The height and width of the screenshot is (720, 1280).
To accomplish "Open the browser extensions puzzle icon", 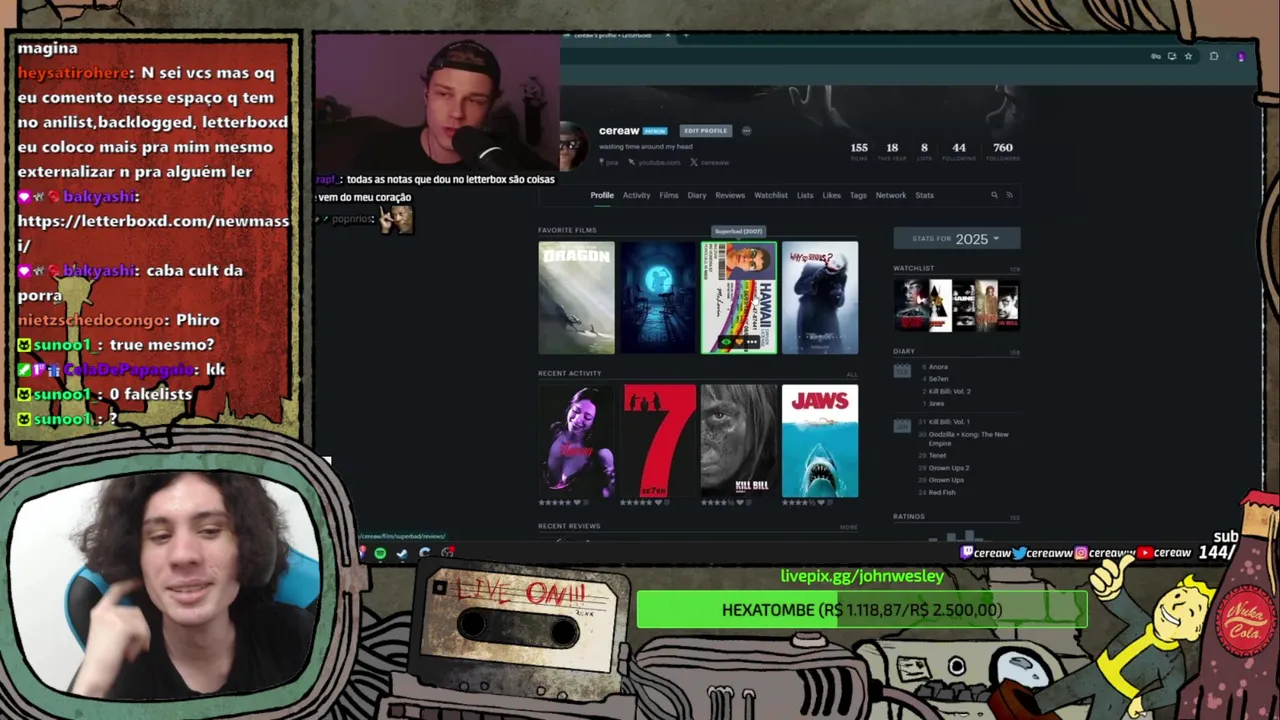I will pos(1214,56).
